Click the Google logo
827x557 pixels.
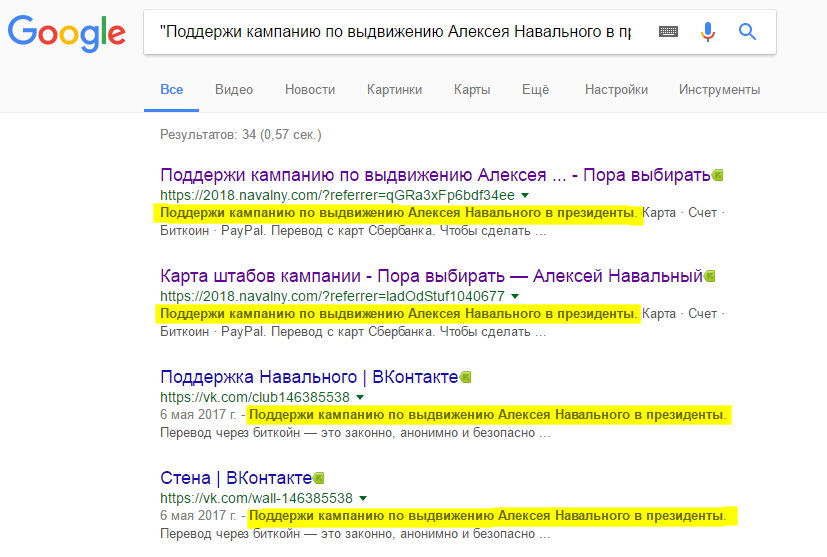[67, 33]
